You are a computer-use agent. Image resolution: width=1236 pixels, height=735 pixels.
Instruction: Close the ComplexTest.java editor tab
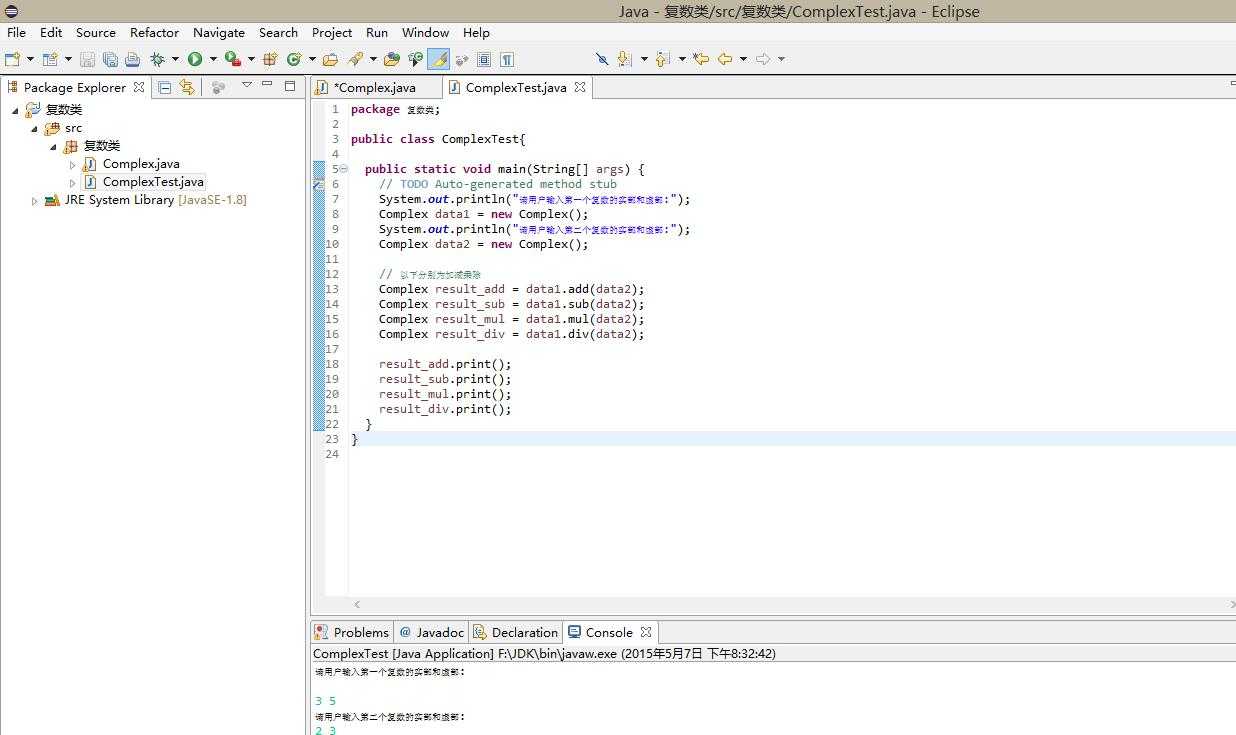[x=579, y=87]
